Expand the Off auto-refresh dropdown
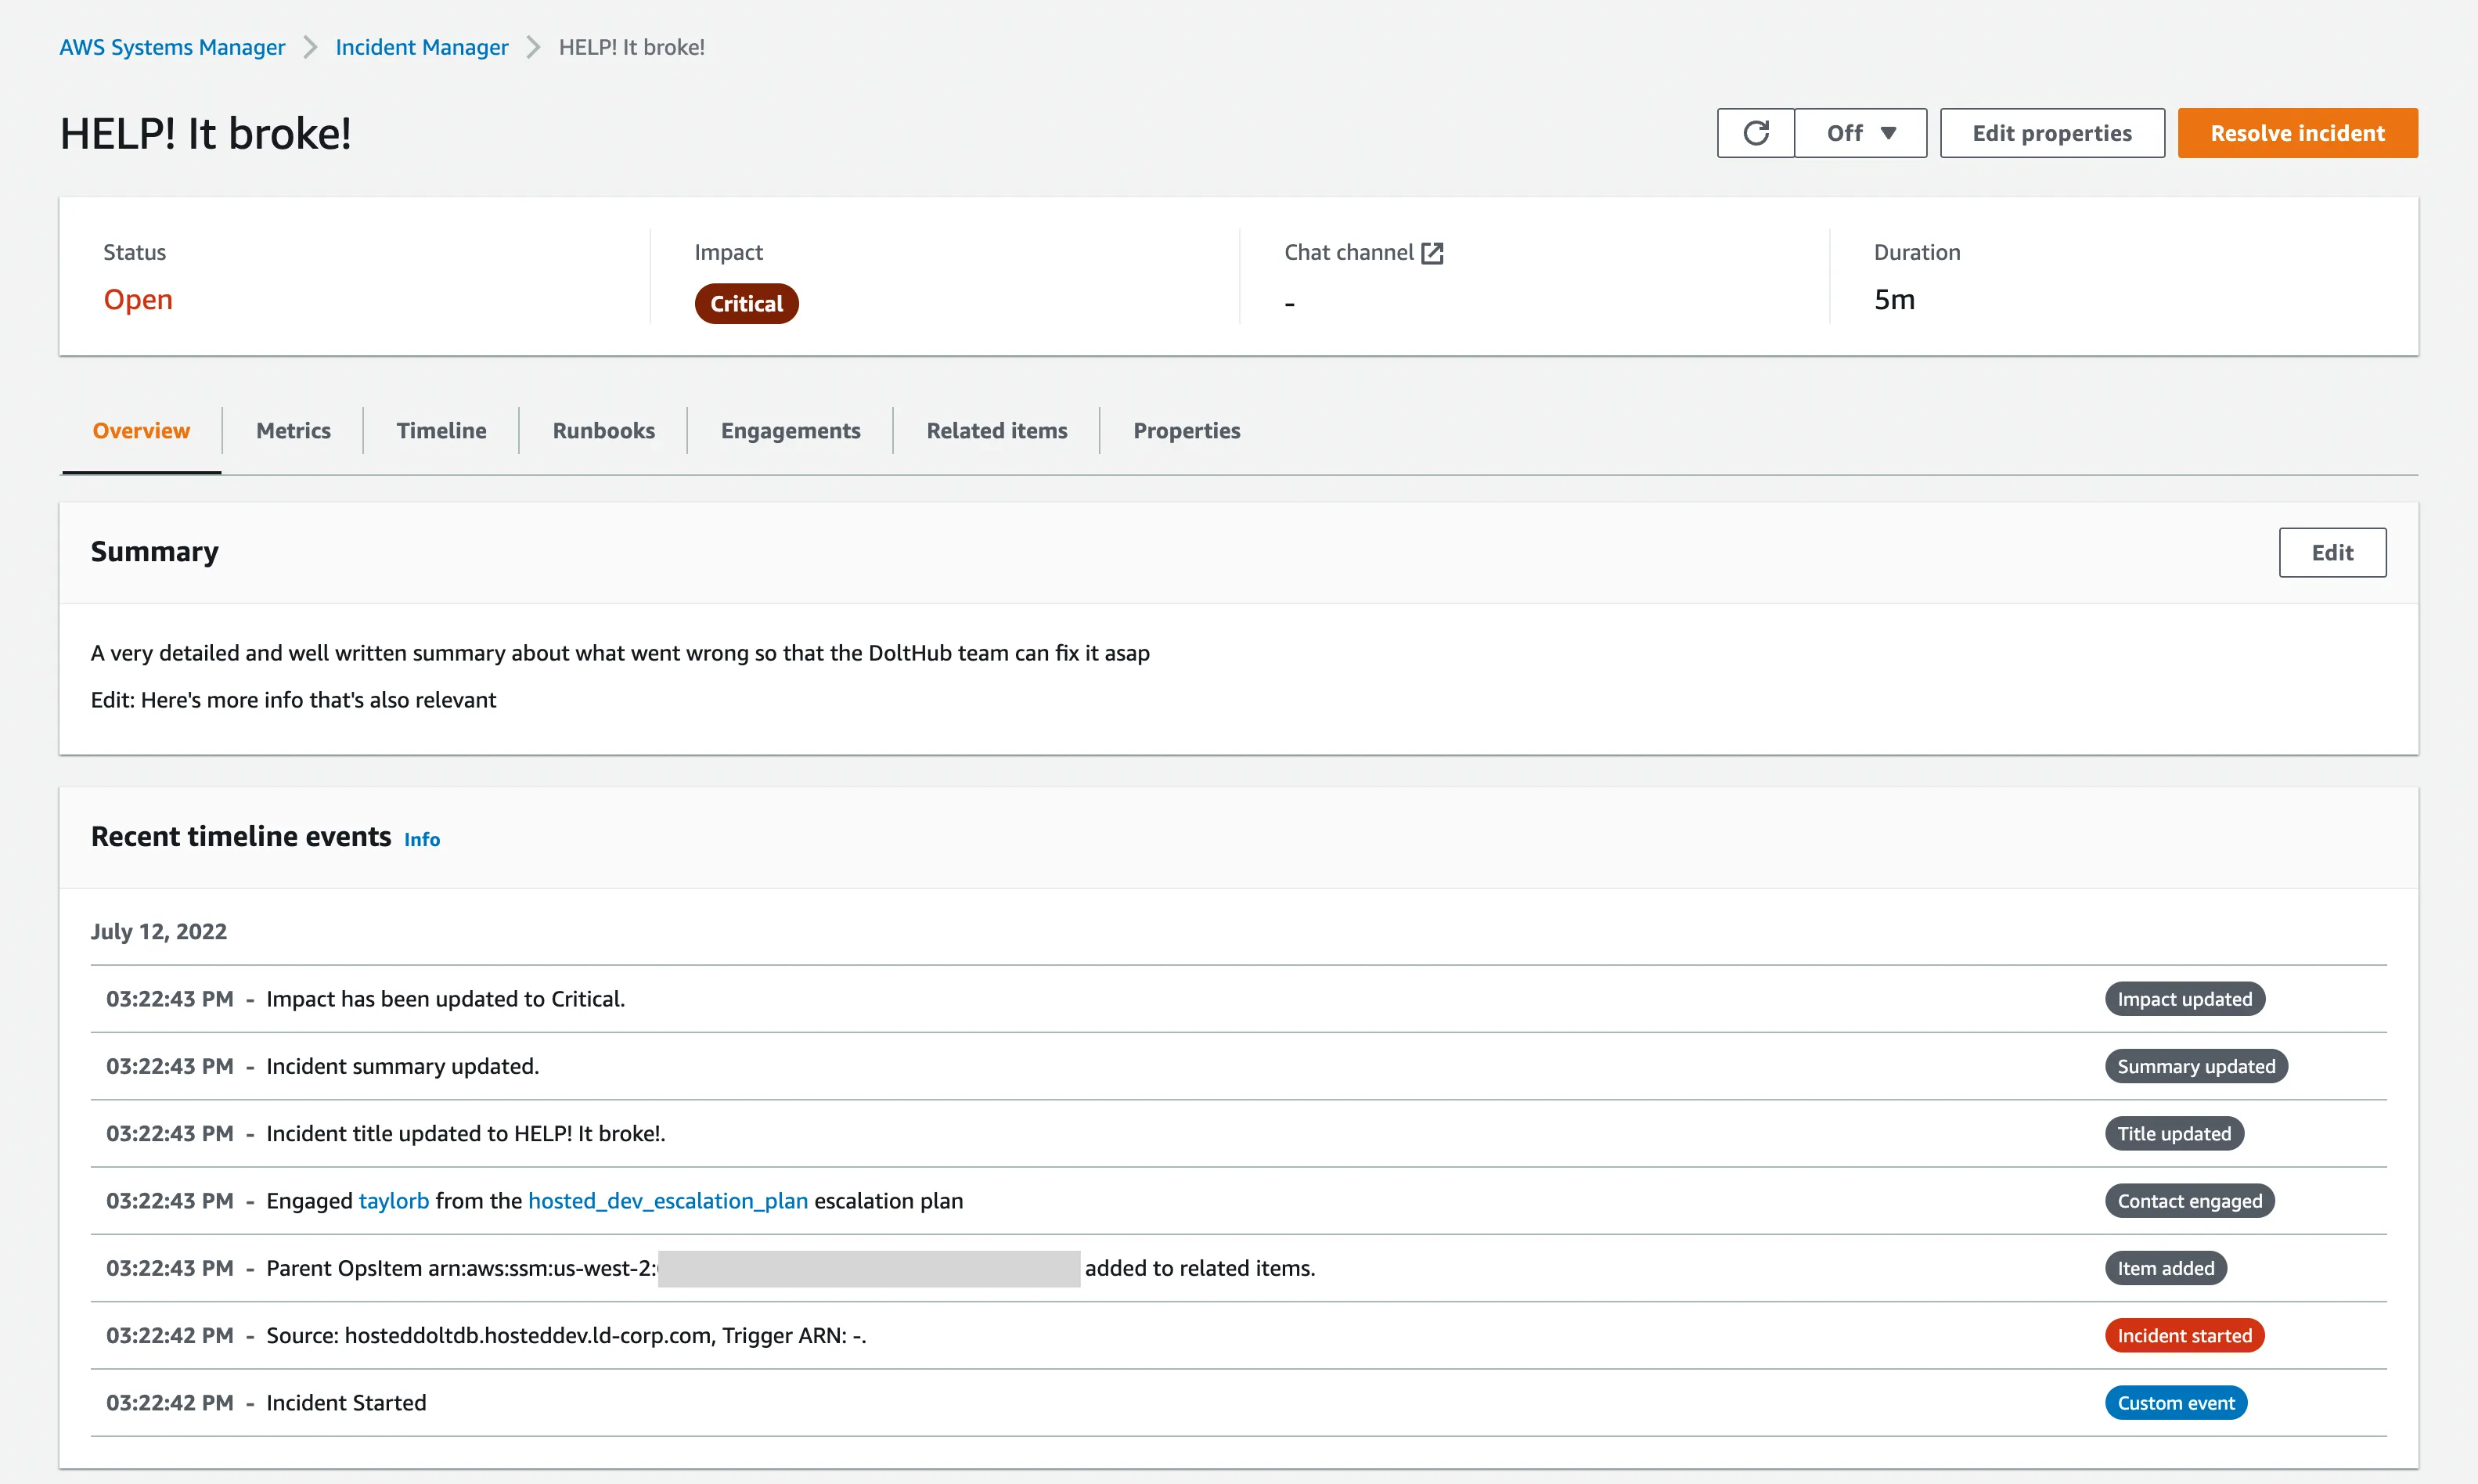 click(x=1861, y=132)
